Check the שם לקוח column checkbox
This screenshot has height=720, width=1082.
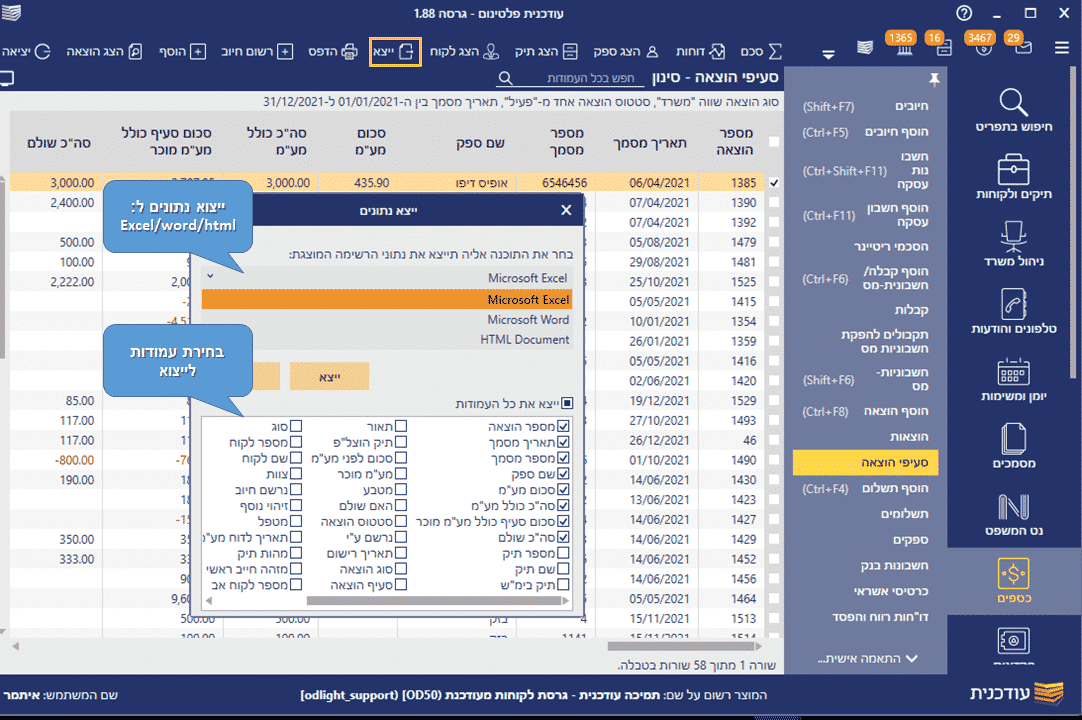296,458
